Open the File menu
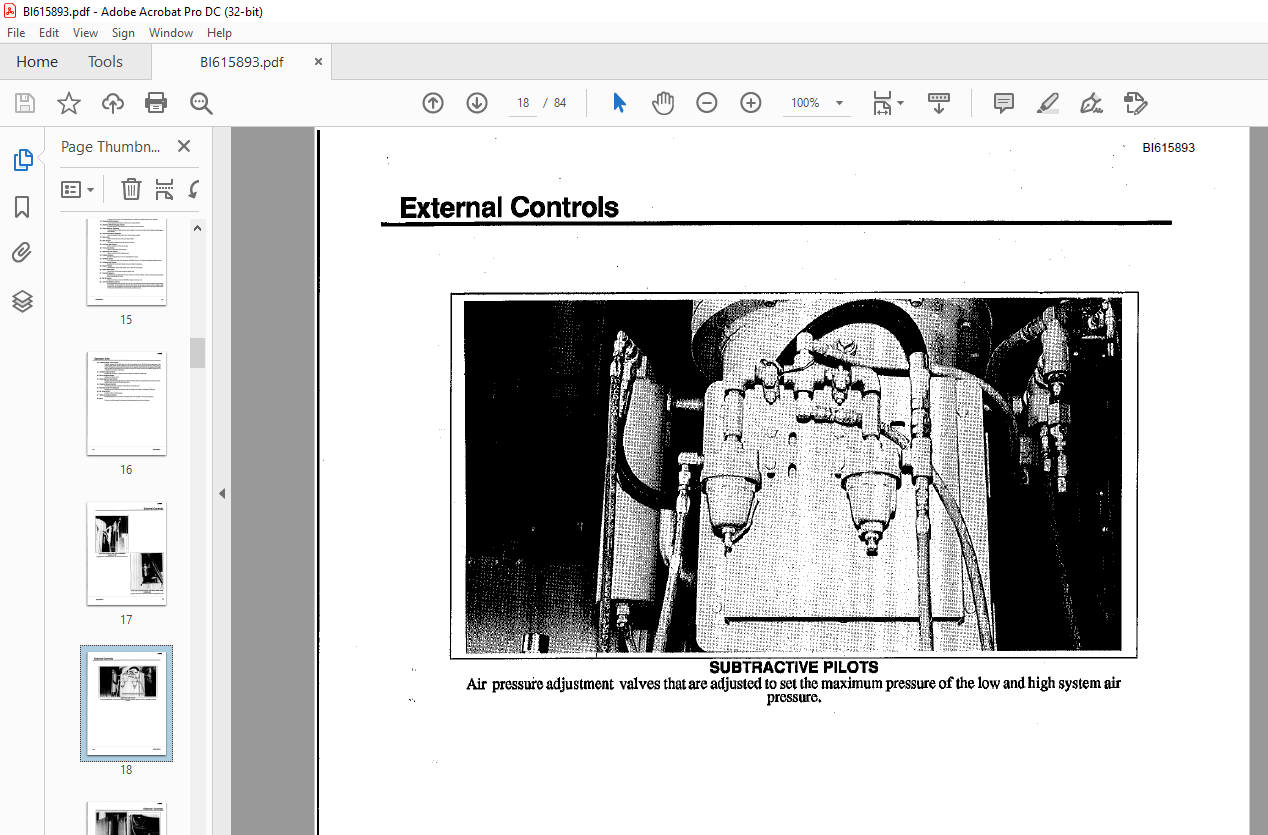 tap(16, 33)
